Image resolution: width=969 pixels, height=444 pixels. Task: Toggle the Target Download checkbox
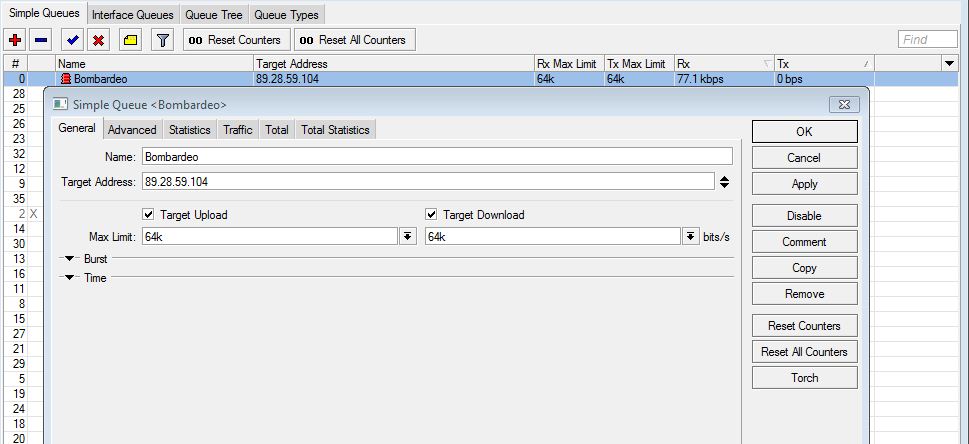coord(431,215)
